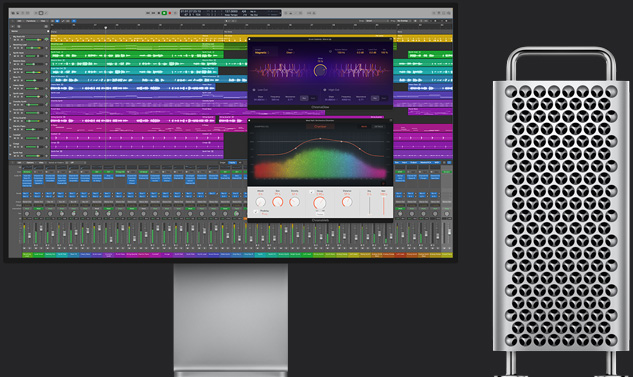Enable the Low Cut power icon in ChromaGlow
Image resolution: width=633 pixels, height=377 pixels.
[x=254, y=90]
